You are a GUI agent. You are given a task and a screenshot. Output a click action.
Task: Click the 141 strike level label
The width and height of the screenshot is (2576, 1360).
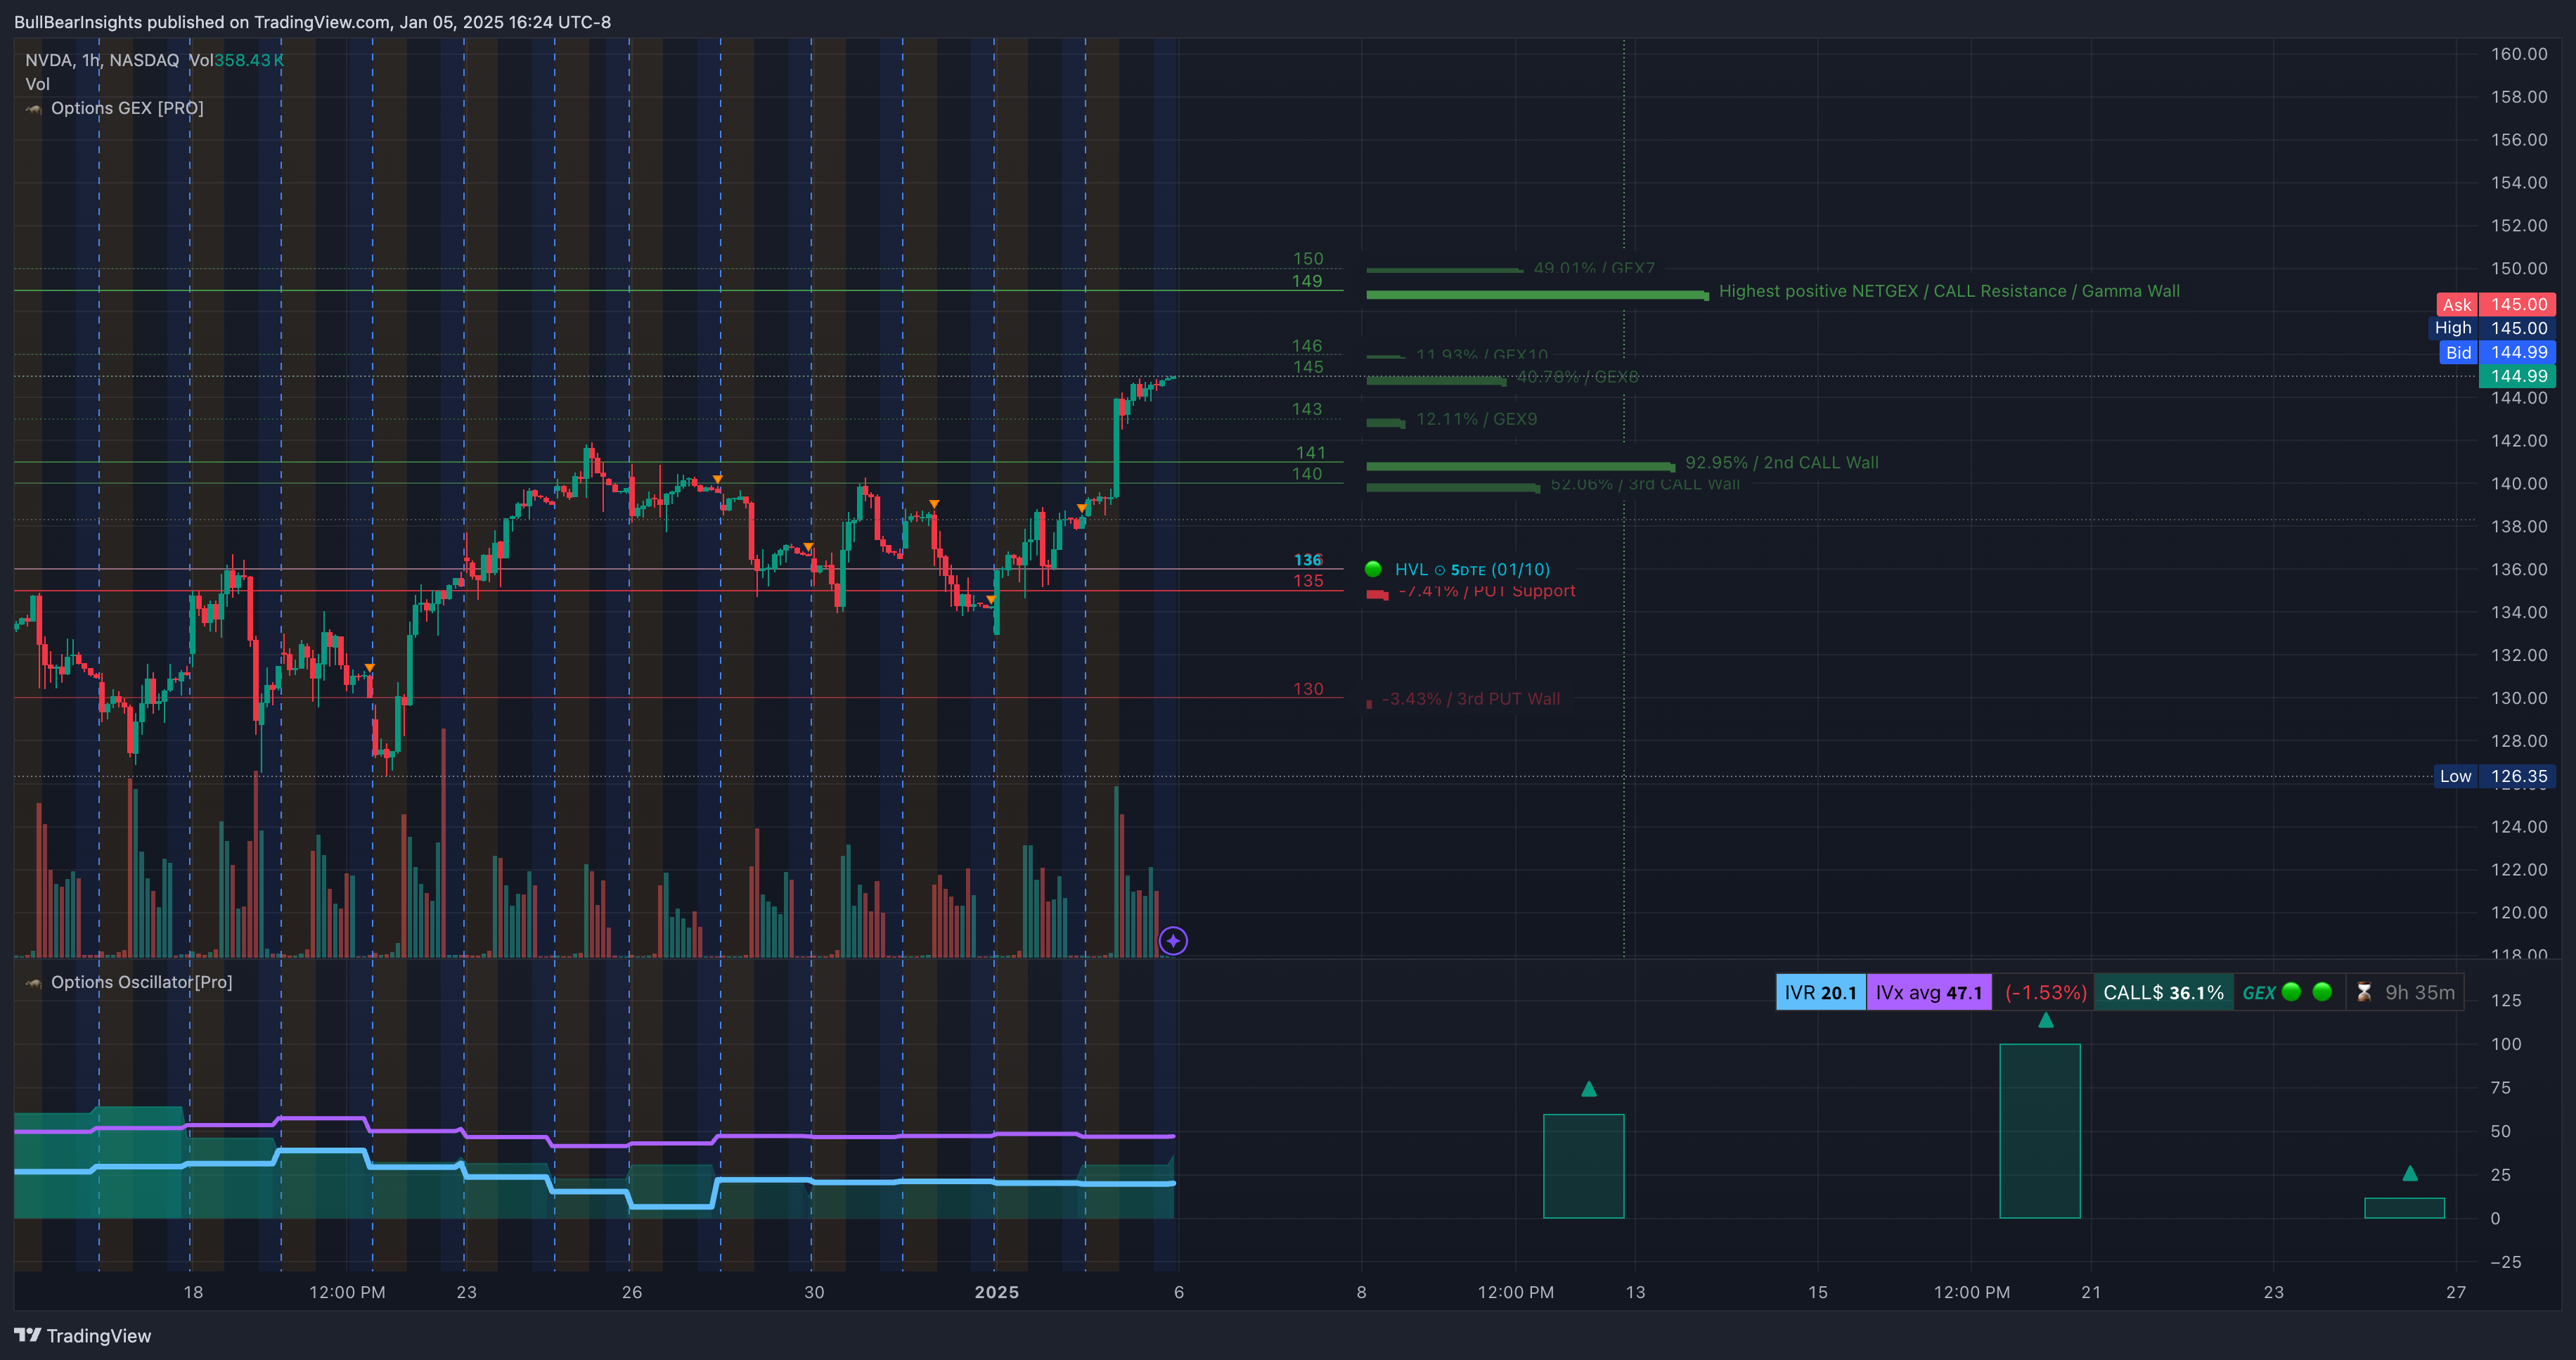click(1310, 453)
